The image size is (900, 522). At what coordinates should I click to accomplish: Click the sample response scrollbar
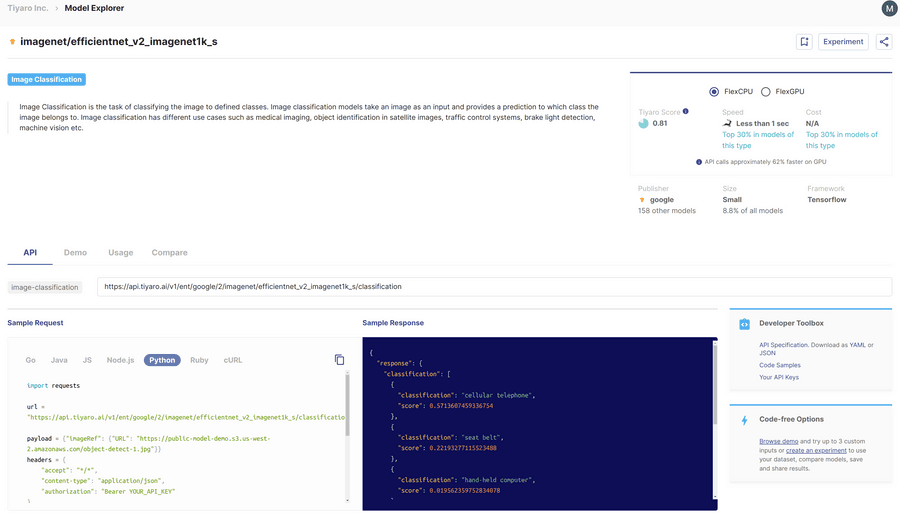point(715,385)
